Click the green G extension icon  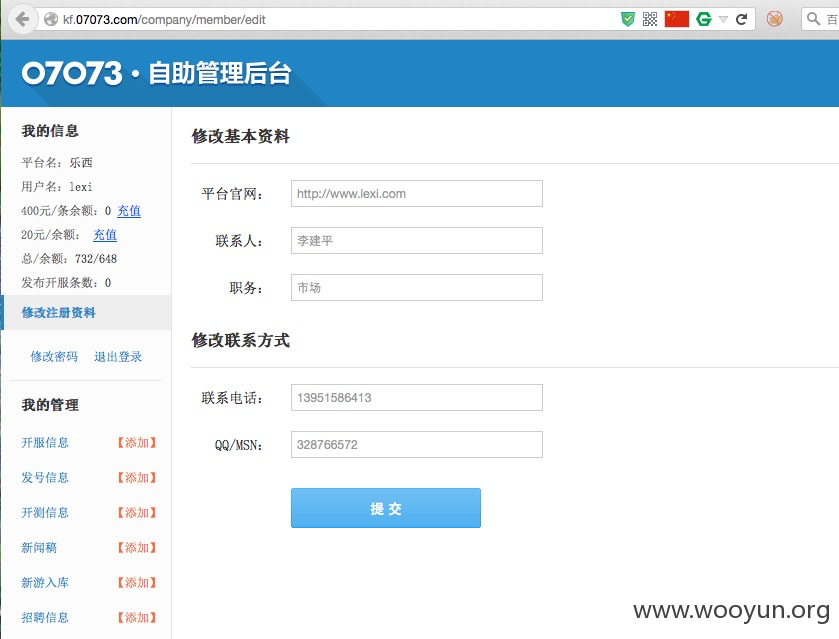tap(704, 19)
